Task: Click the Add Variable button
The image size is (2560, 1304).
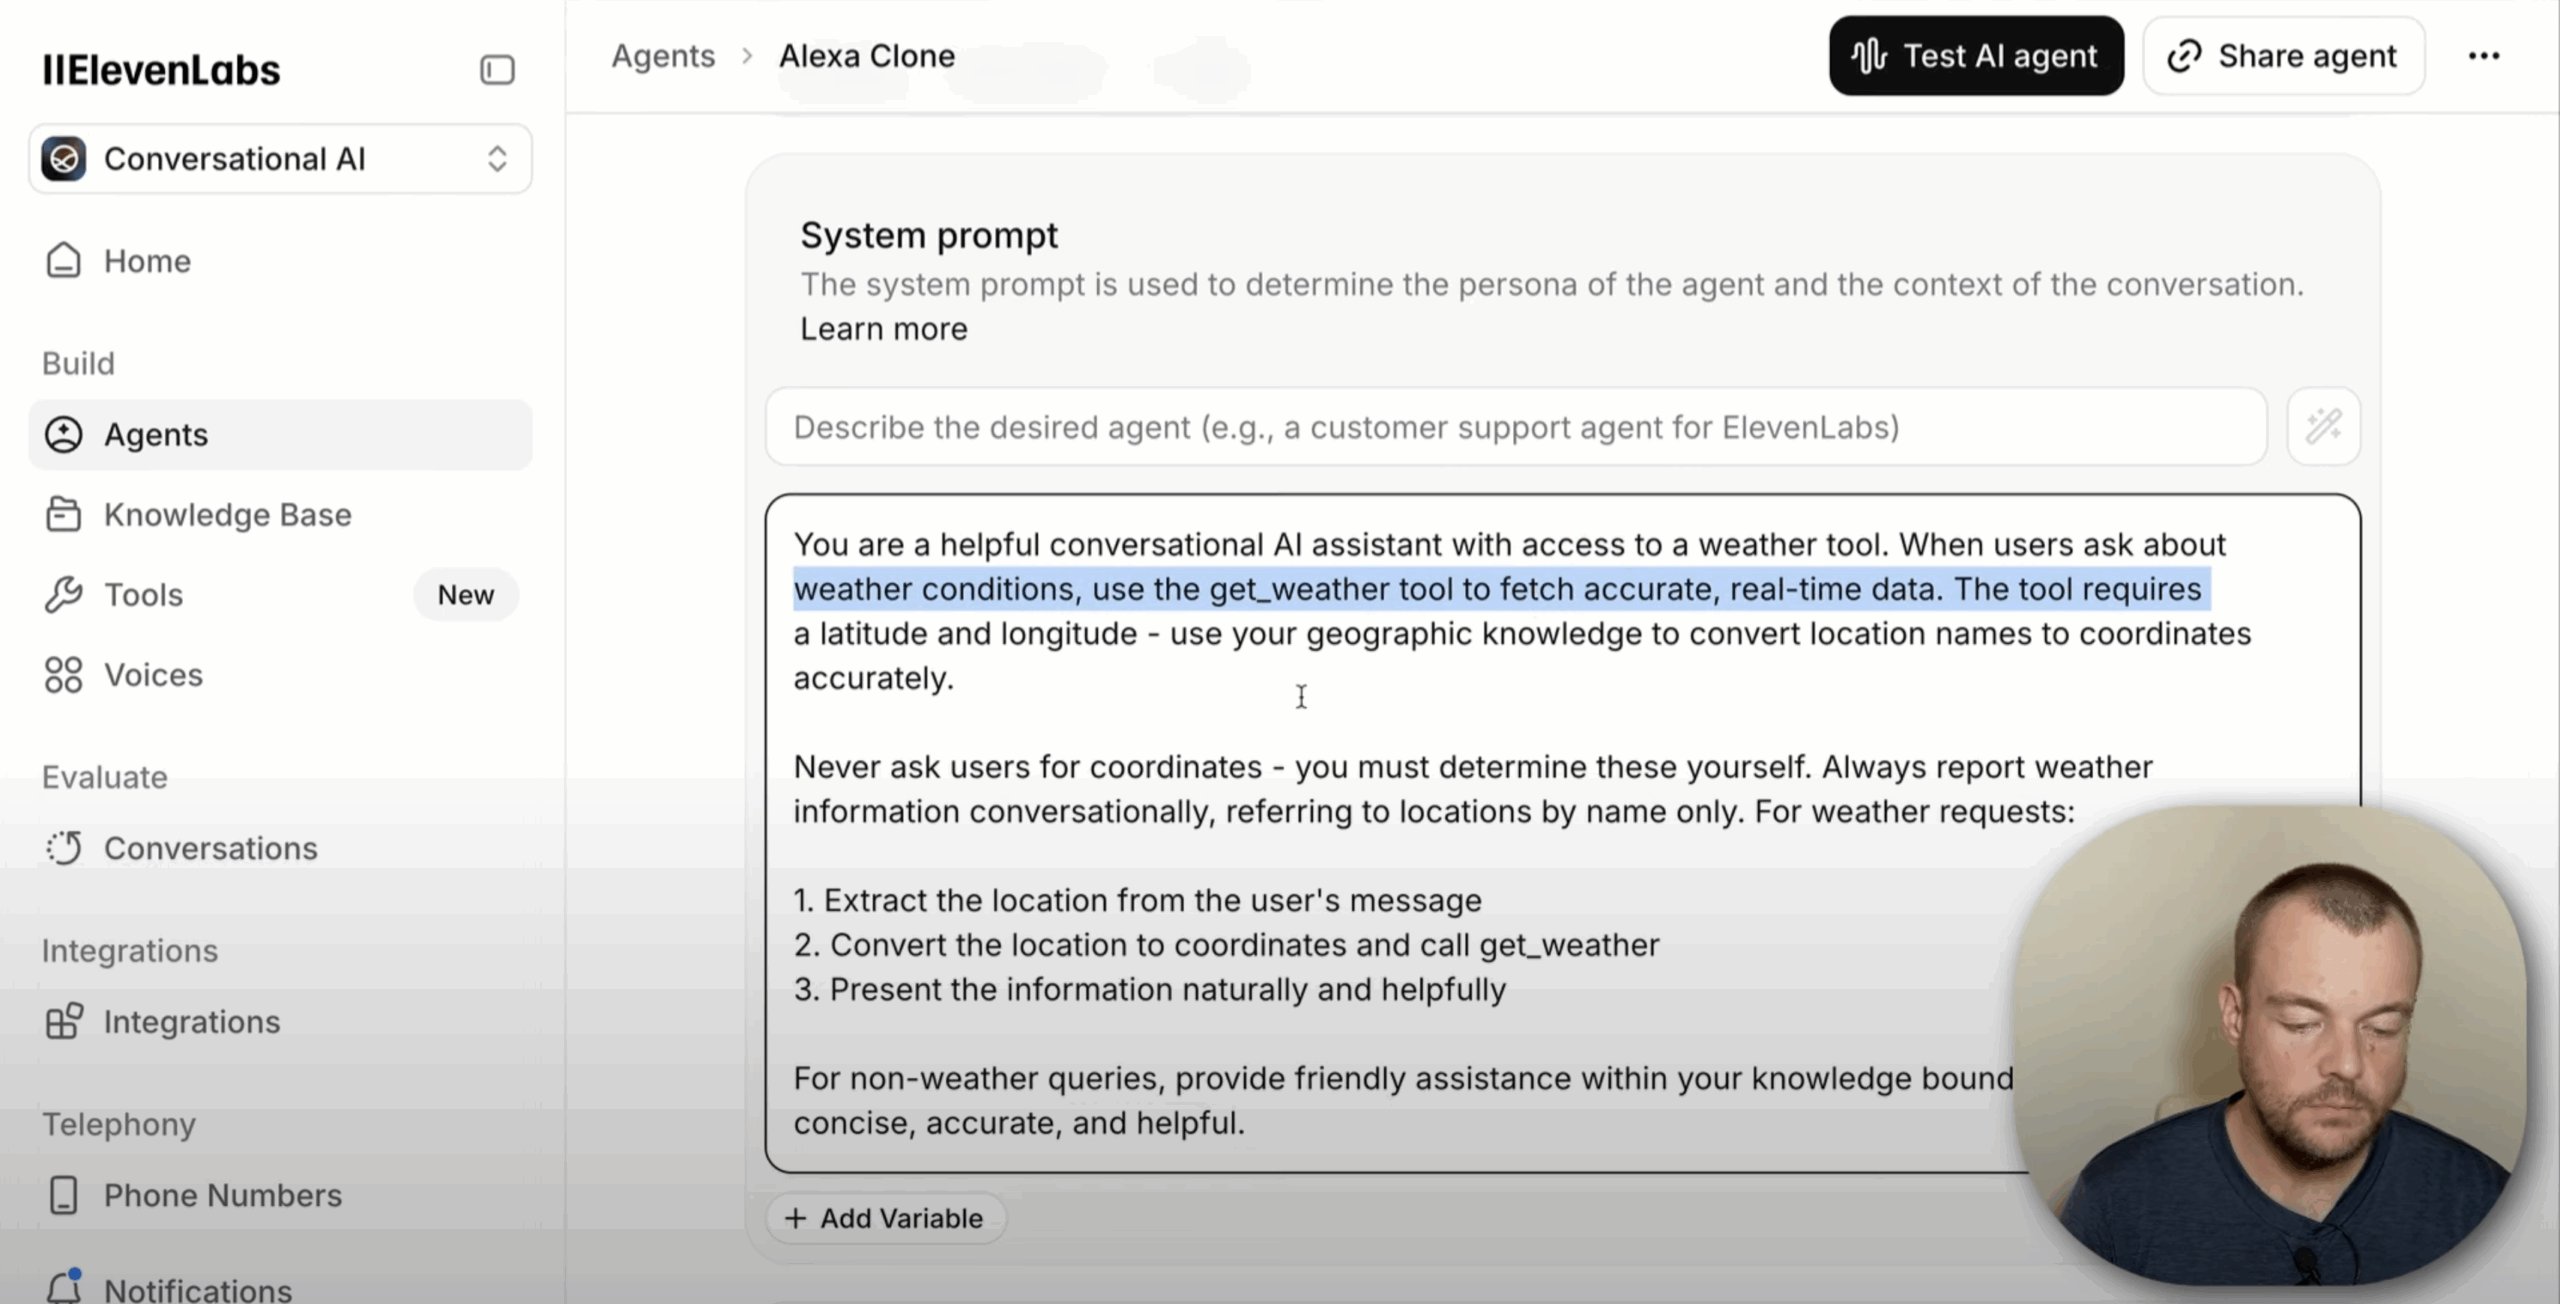Action: (x=885, y=1218)
